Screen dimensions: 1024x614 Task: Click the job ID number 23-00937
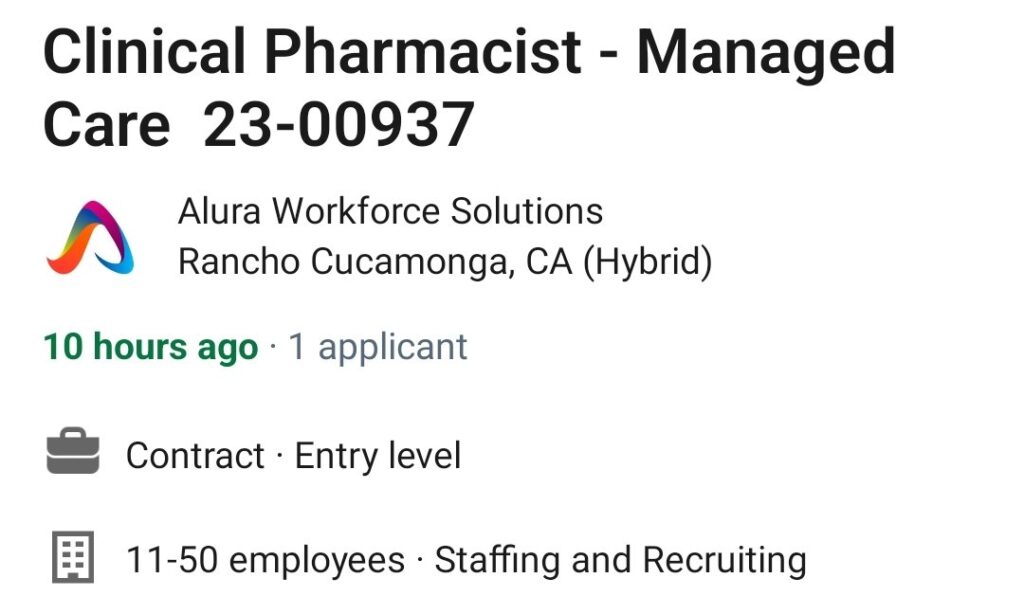(x=338, y=124)
